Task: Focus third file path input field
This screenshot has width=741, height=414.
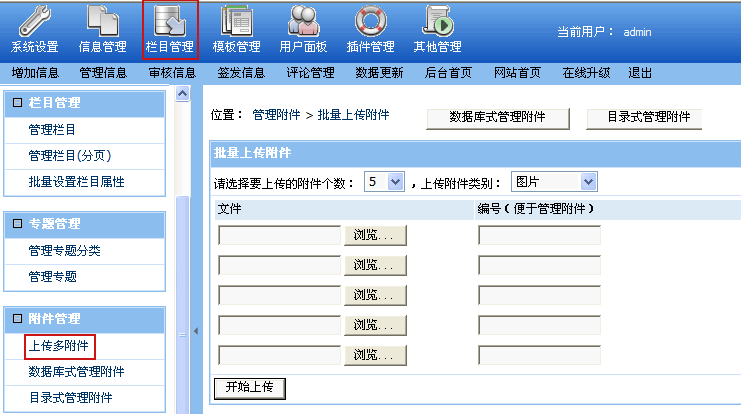Action: (279, 295)
